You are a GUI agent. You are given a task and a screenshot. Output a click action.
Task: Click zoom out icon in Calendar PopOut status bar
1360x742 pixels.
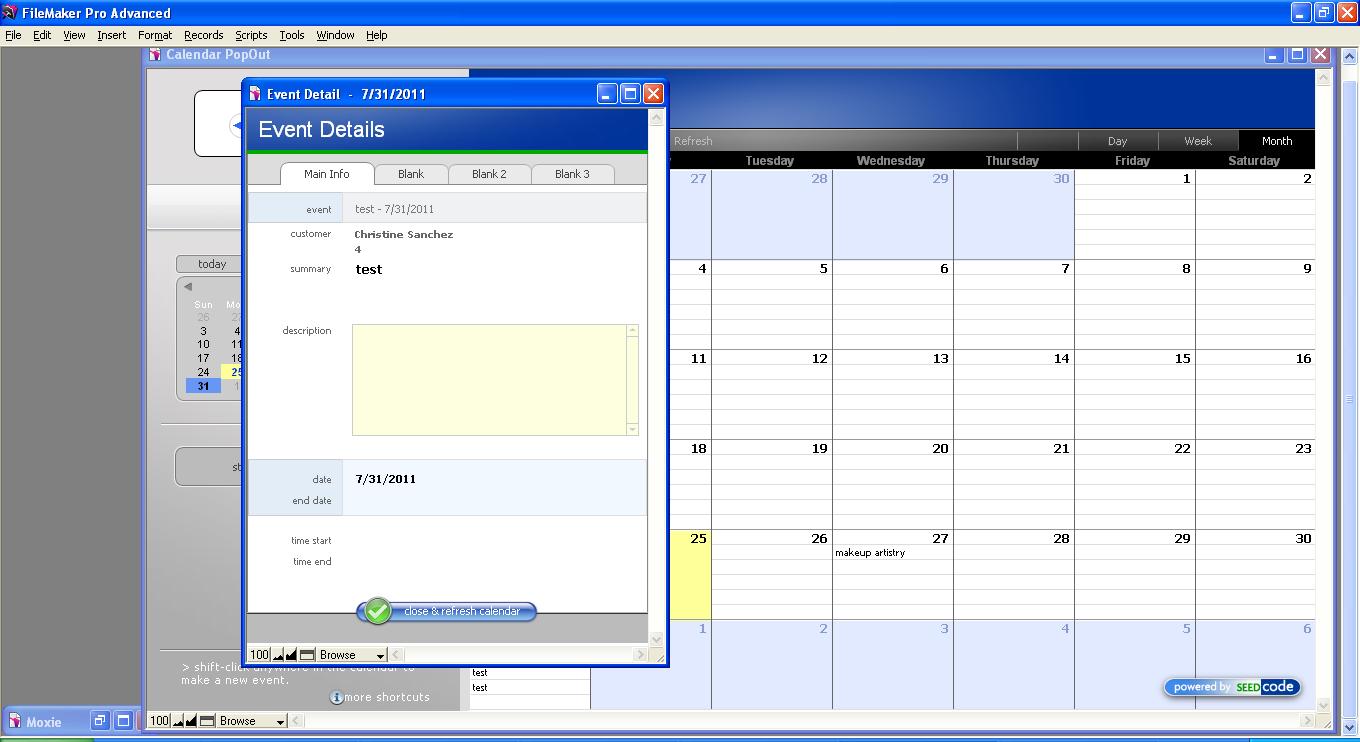click(x=179, y=721)
